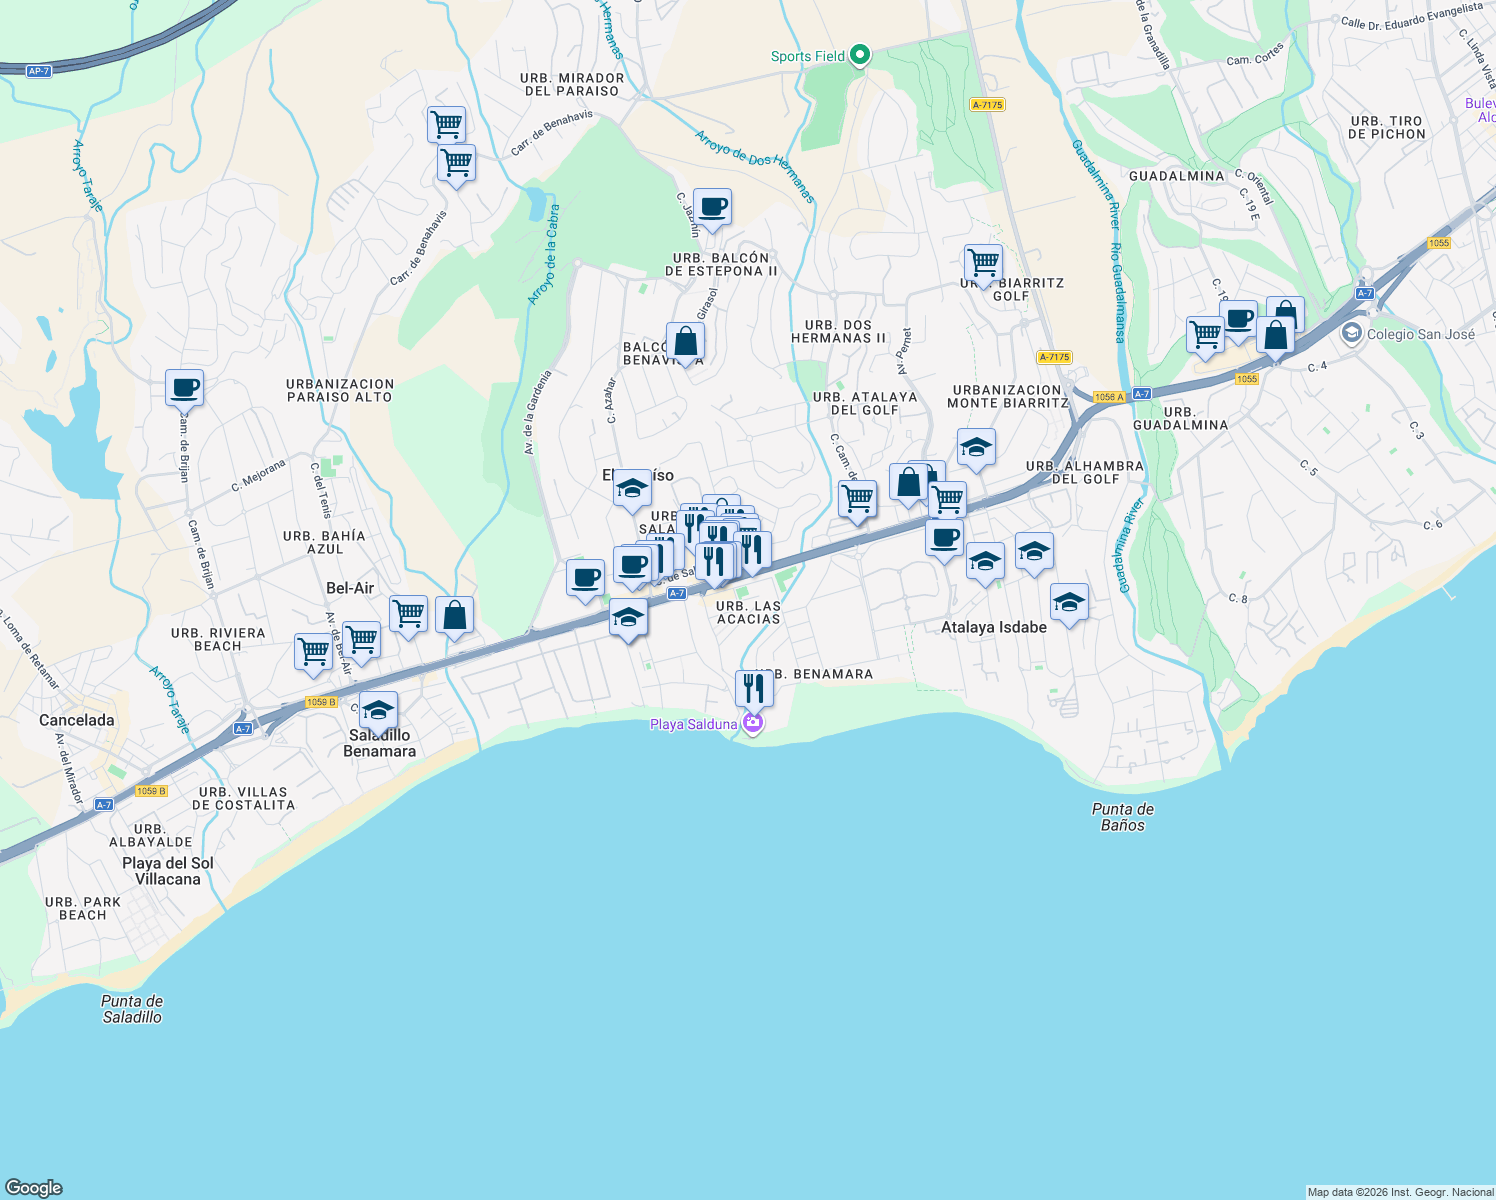Image resolution: width=1496 pixels, height=1200 pixels.
Task: Click a shopping cart marker near Bel-Air
Action: point(408,612)
